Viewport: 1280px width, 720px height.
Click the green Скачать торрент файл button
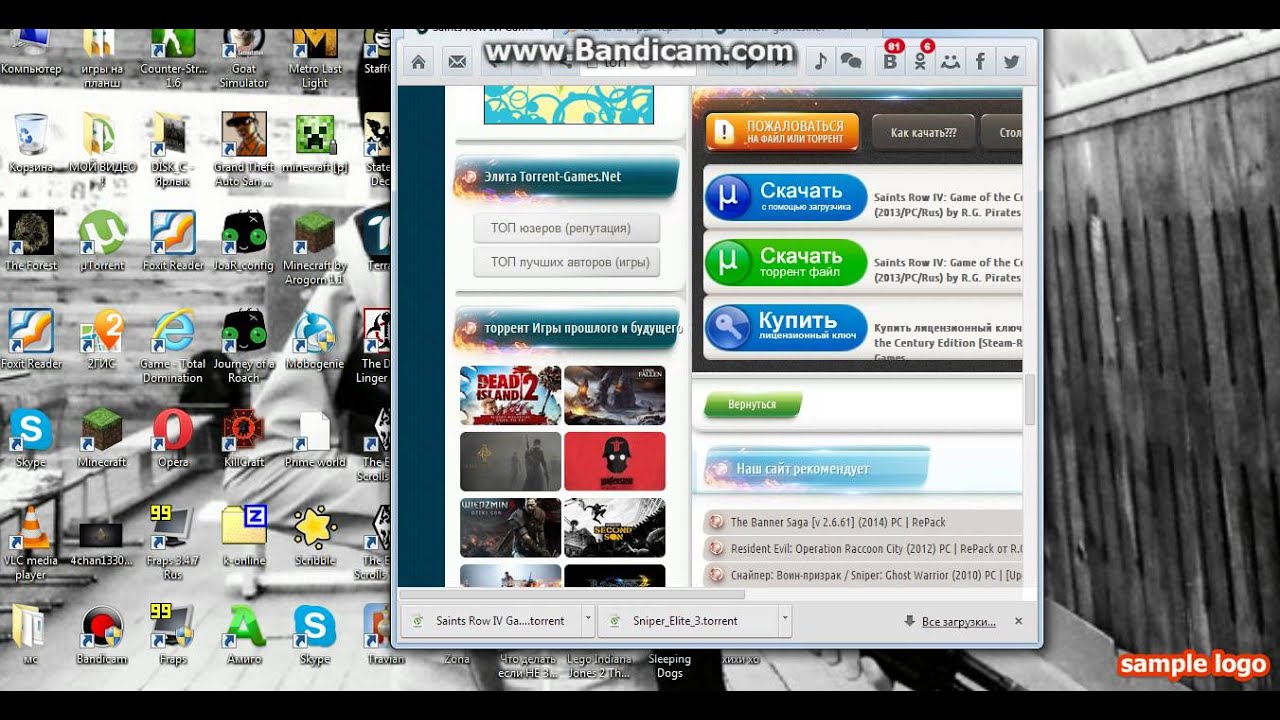(x=786, y=262)
